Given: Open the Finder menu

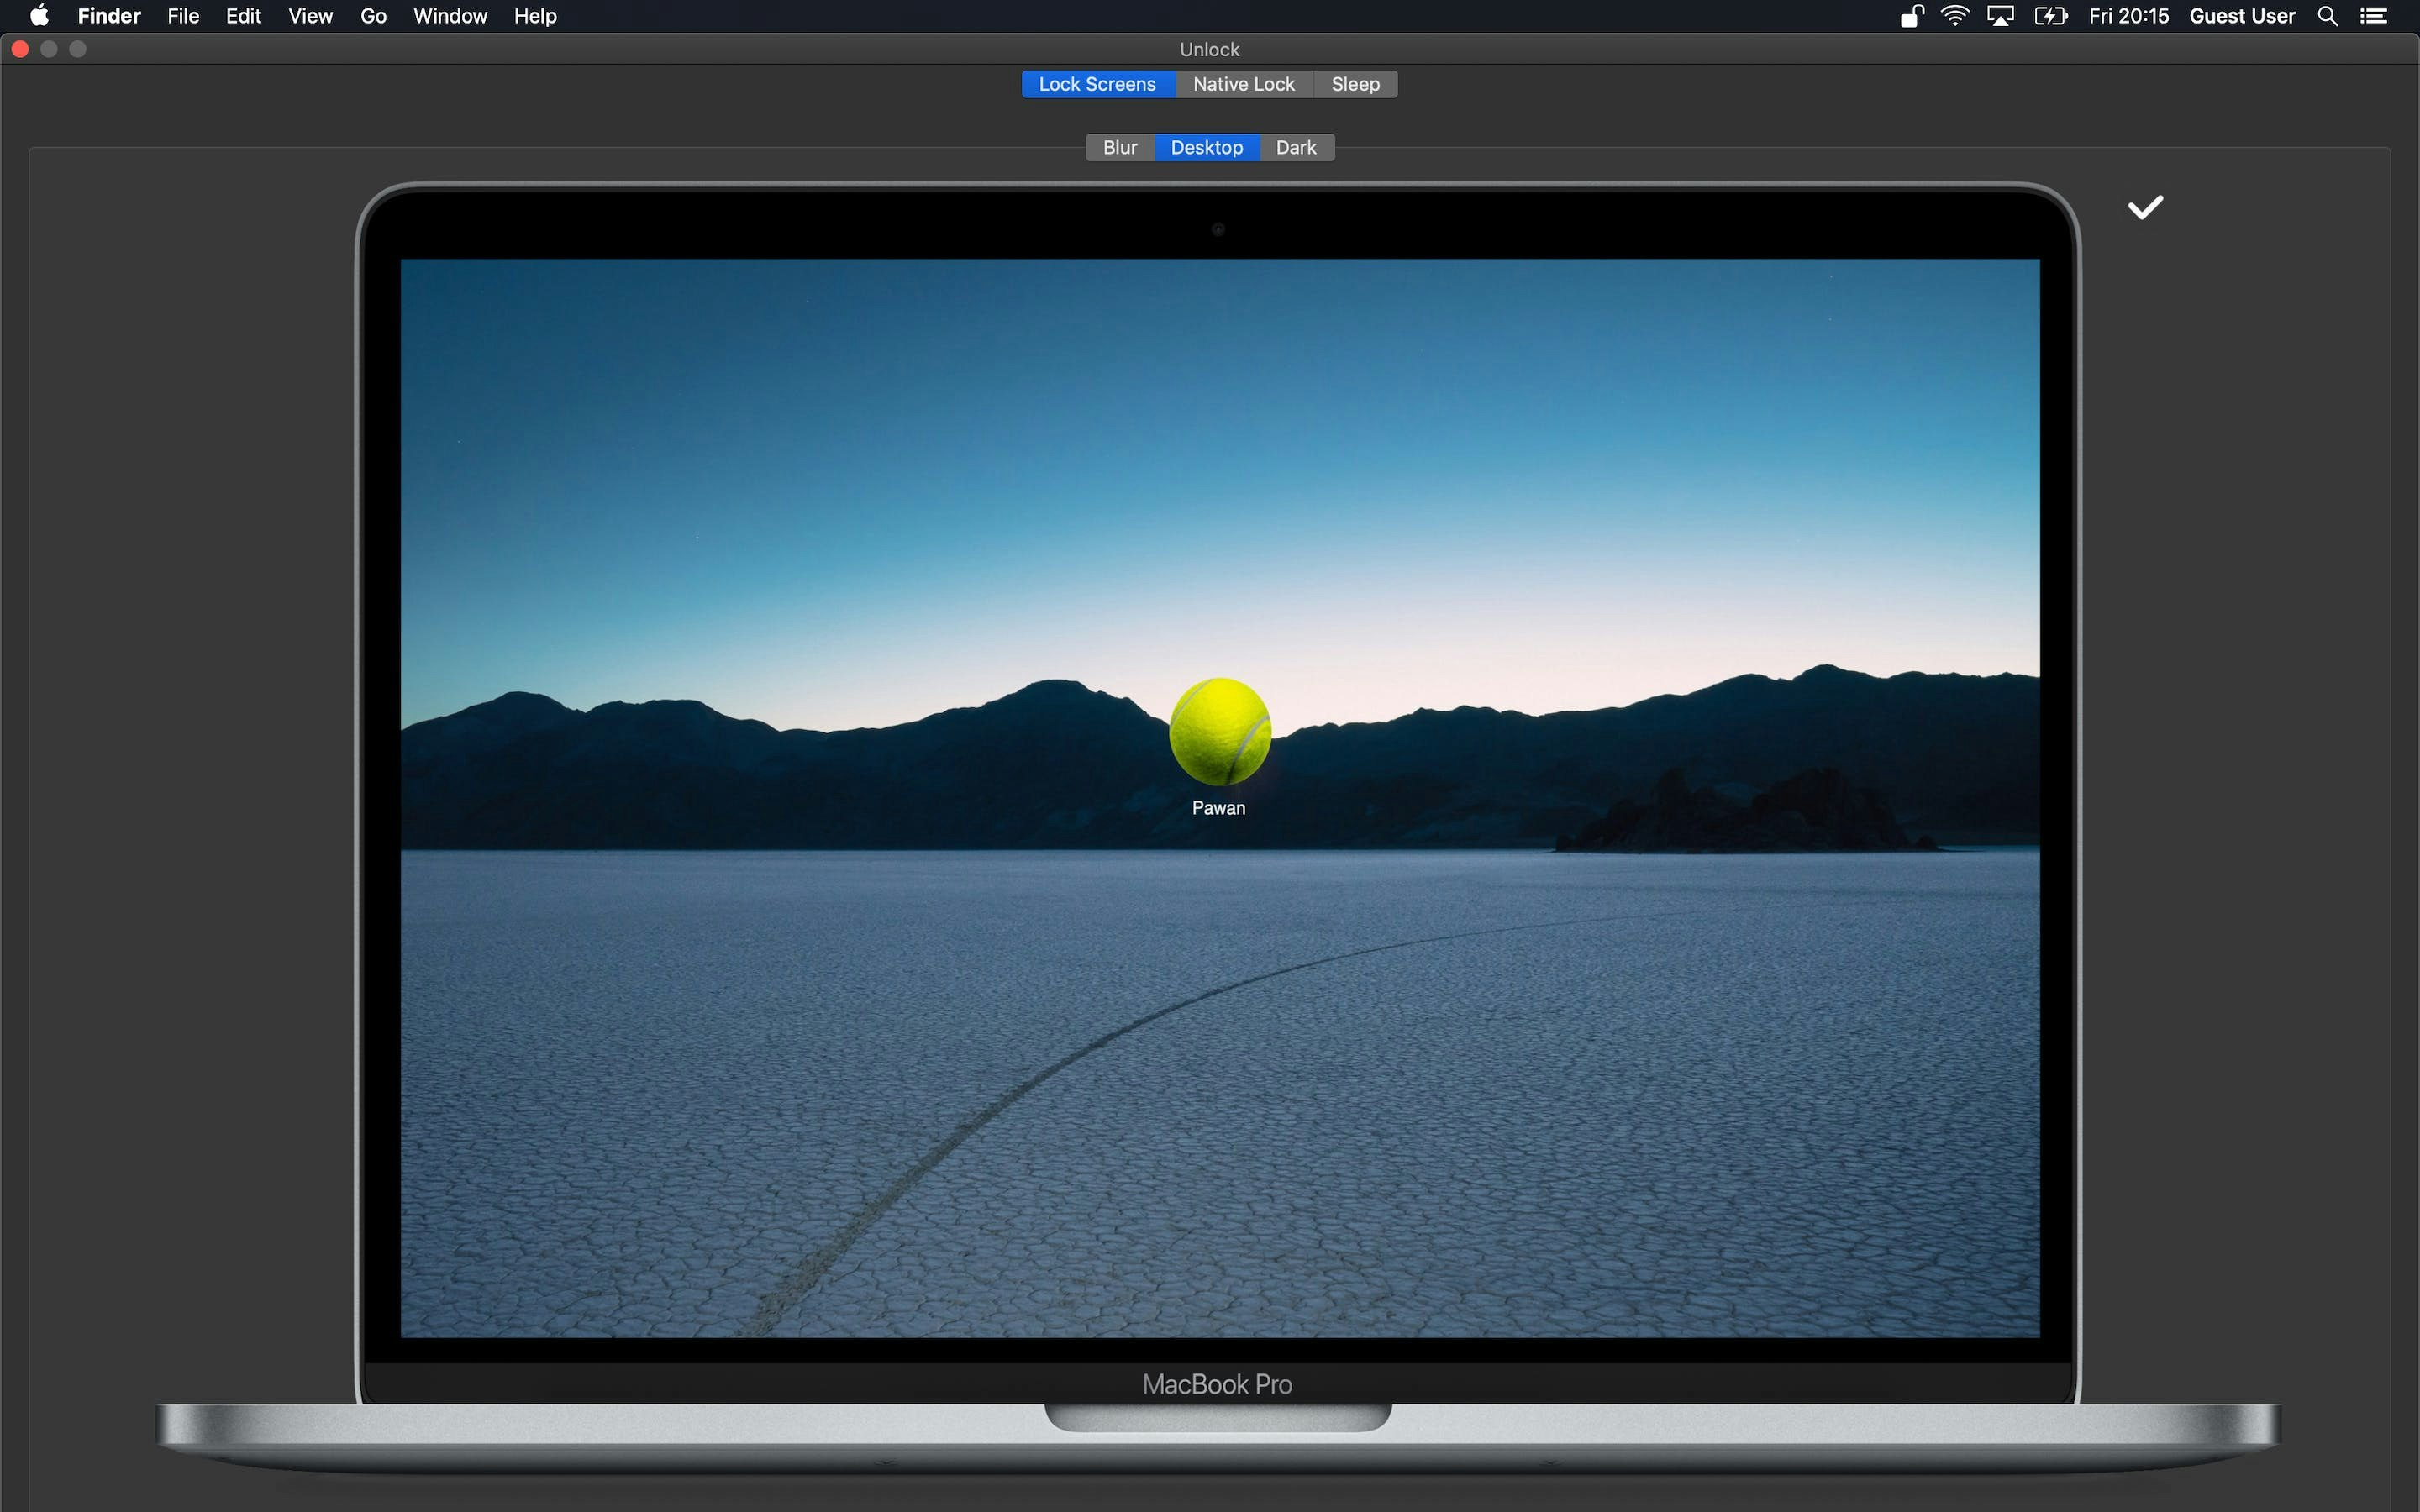Looking at the screenshot, I should [x=109, y=16].
